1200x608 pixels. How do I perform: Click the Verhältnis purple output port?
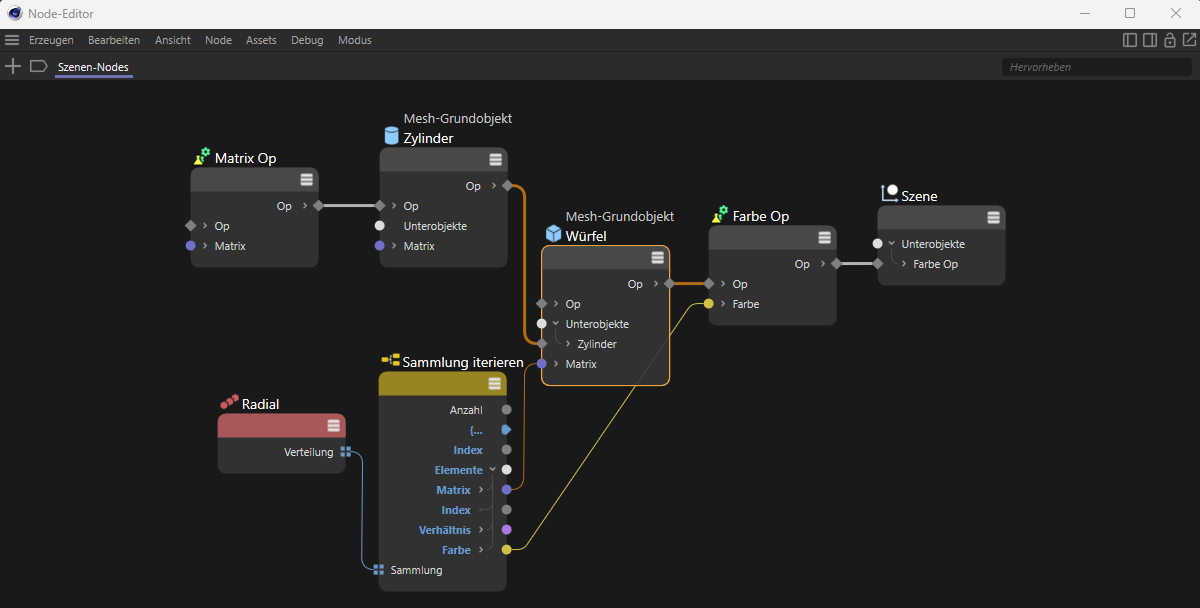tap(507, 530)
